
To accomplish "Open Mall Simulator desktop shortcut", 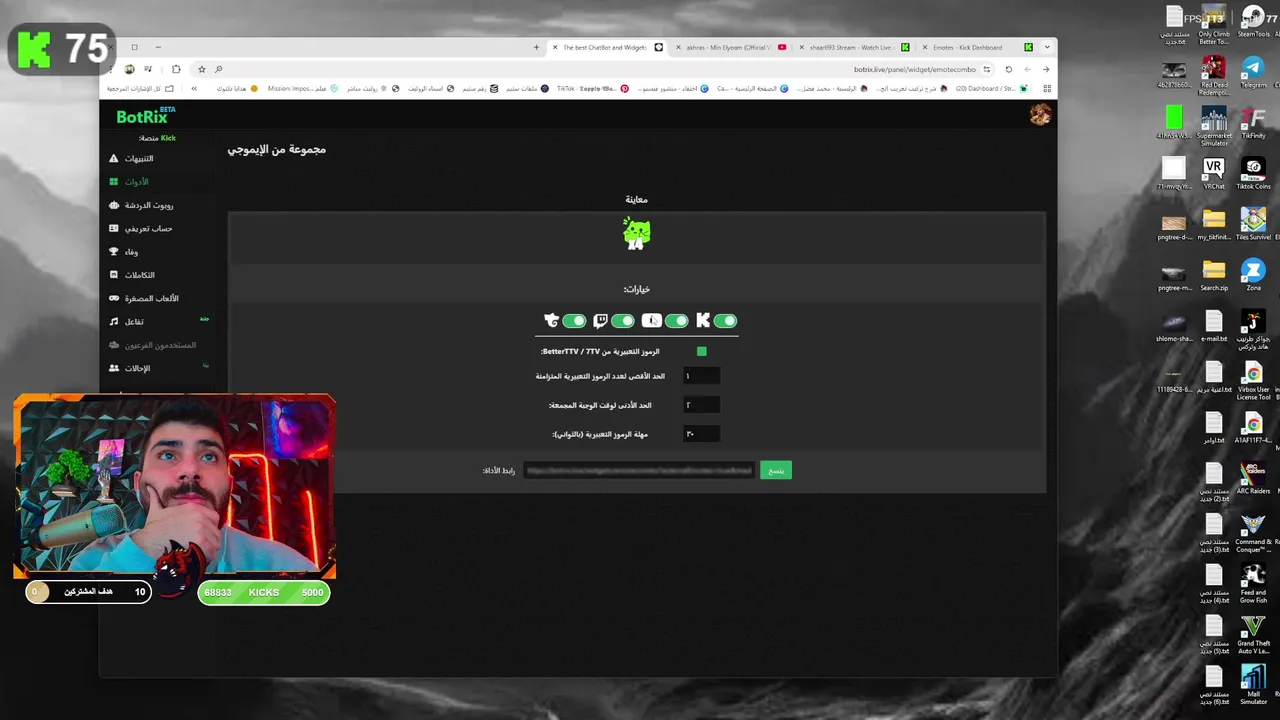I will pos(1253,686).
